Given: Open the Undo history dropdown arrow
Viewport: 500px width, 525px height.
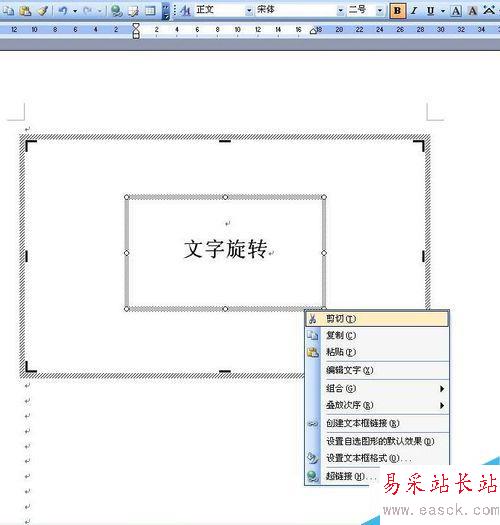Looking at the screenshot, I should coord(75,11).
